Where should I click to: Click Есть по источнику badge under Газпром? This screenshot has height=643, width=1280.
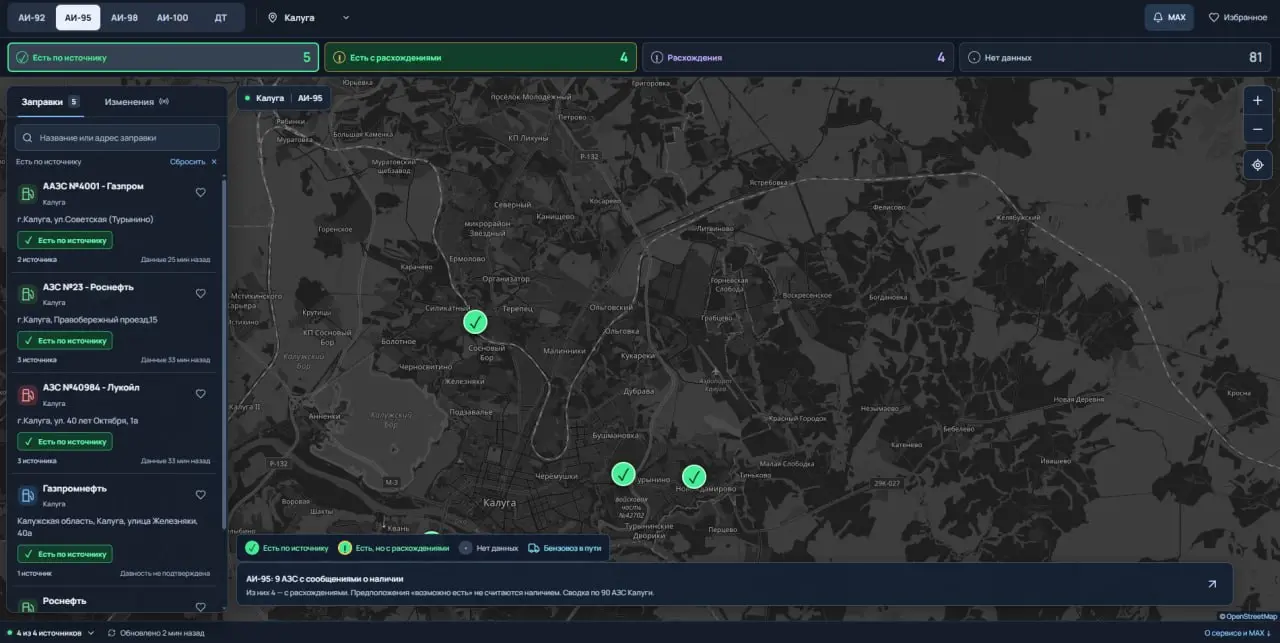pyautogui.click(x=65, y=240)
